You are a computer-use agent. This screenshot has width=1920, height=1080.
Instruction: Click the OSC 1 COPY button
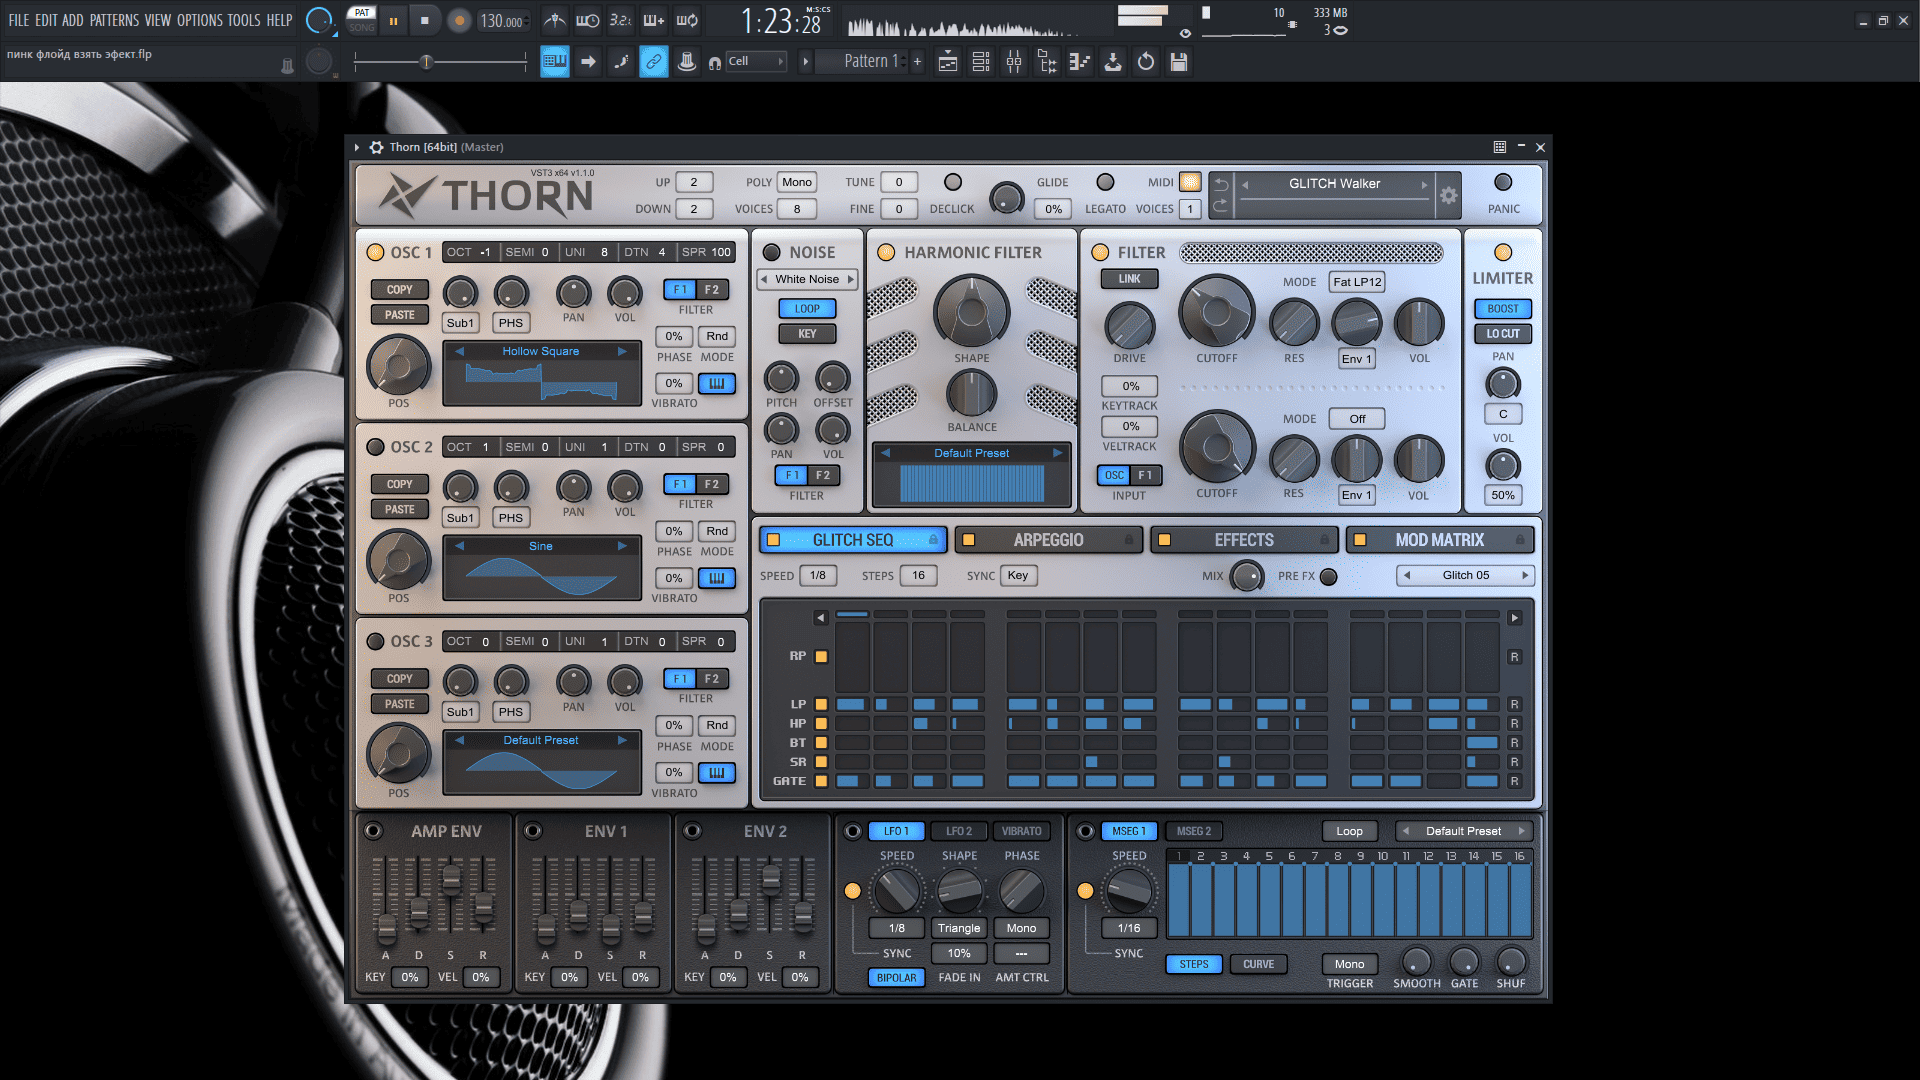pyautogui.click(x=400, y=289)
